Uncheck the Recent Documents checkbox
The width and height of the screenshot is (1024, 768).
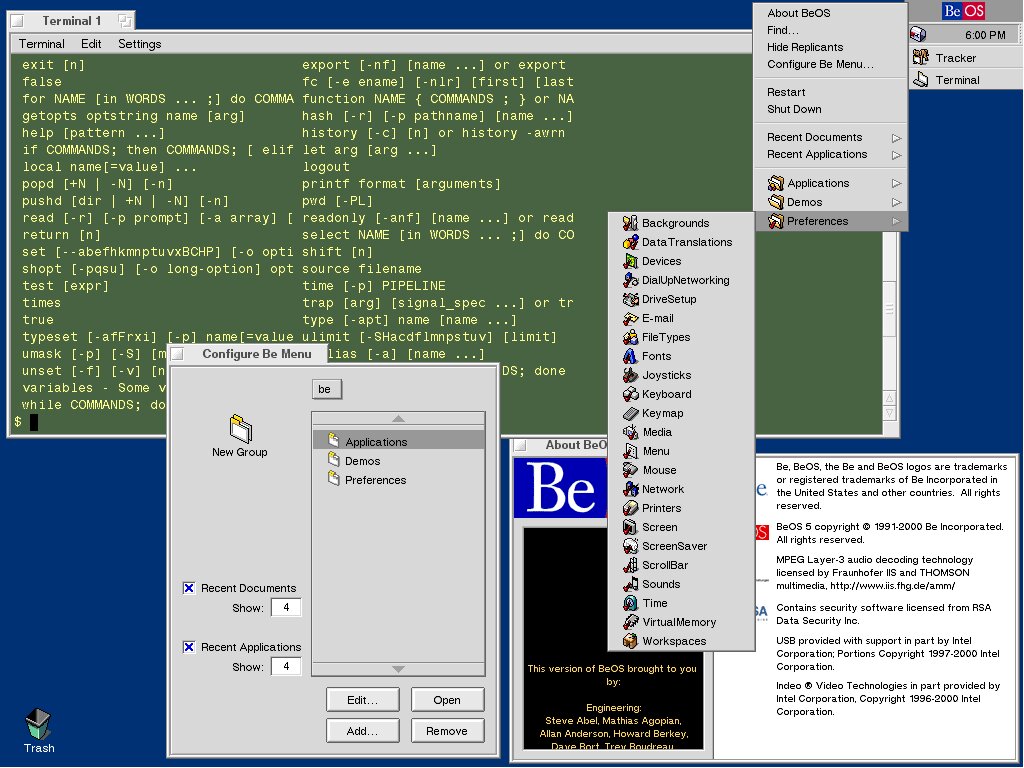coord(189,588)
